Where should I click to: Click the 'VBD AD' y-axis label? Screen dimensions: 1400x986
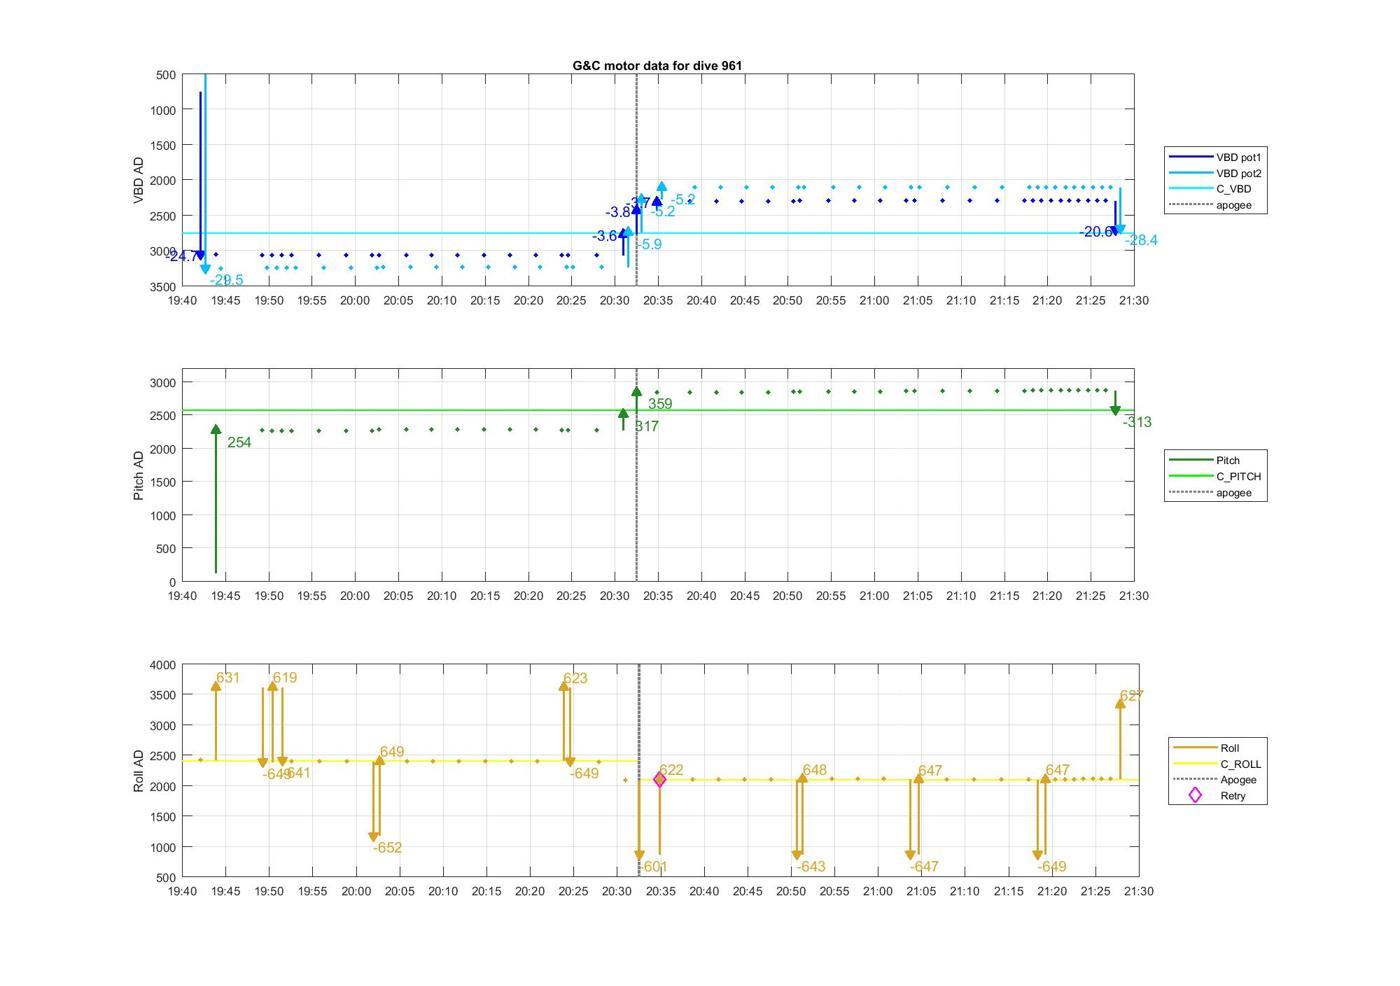(x=139, y=180)
